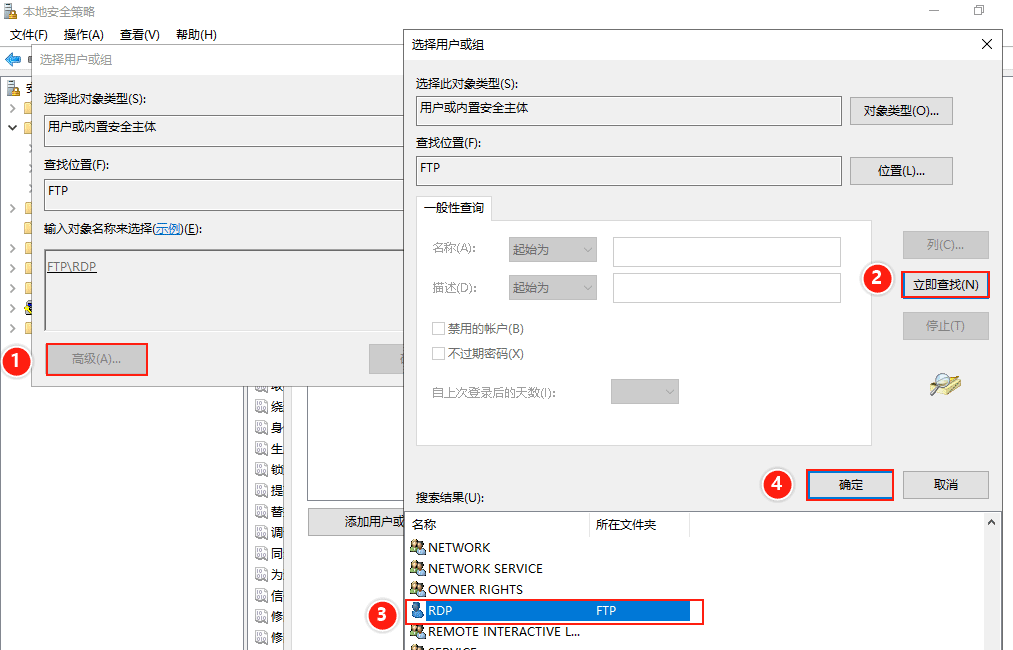Screen dimensions: 1013x650
Task: Click the 示例 examples link
Action: tap(168, 229)
